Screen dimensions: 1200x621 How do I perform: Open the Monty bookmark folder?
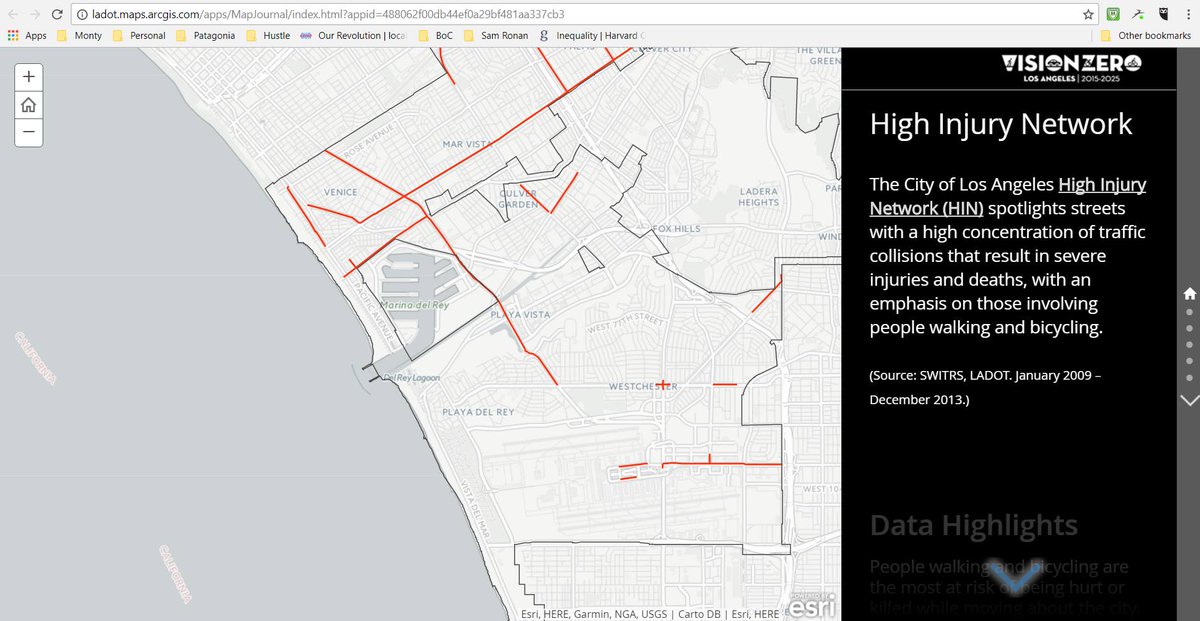coord(79,36)
